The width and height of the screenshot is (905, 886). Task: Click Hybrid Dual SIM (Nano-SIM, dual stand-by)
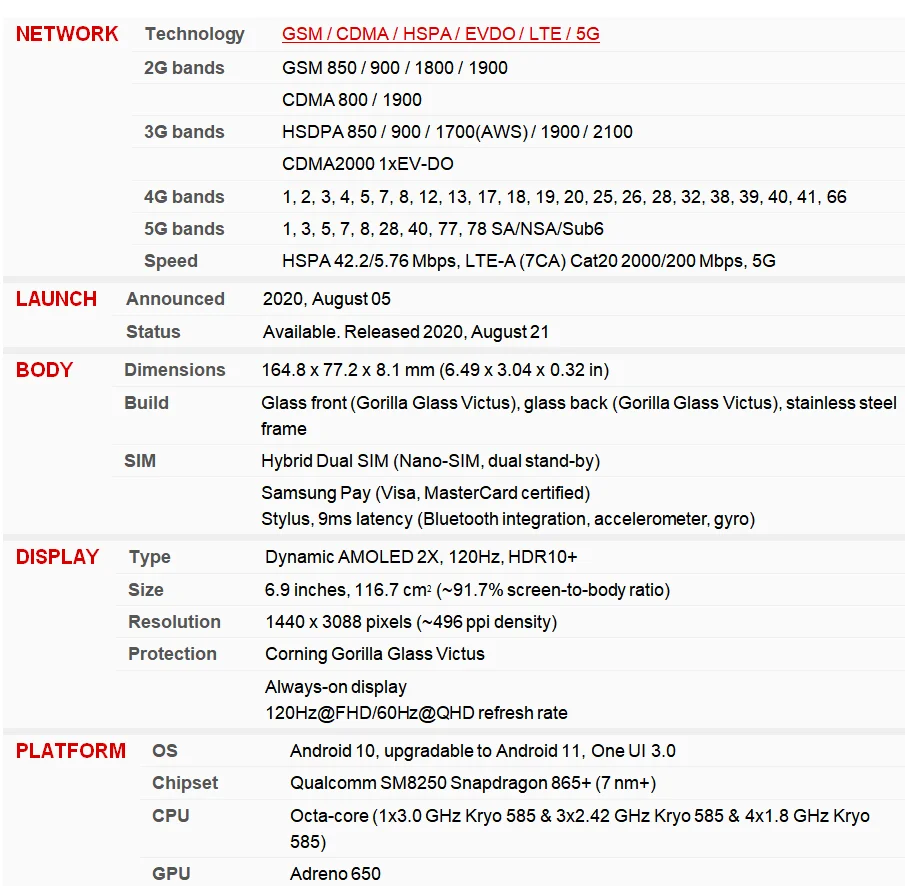(431, 461)
